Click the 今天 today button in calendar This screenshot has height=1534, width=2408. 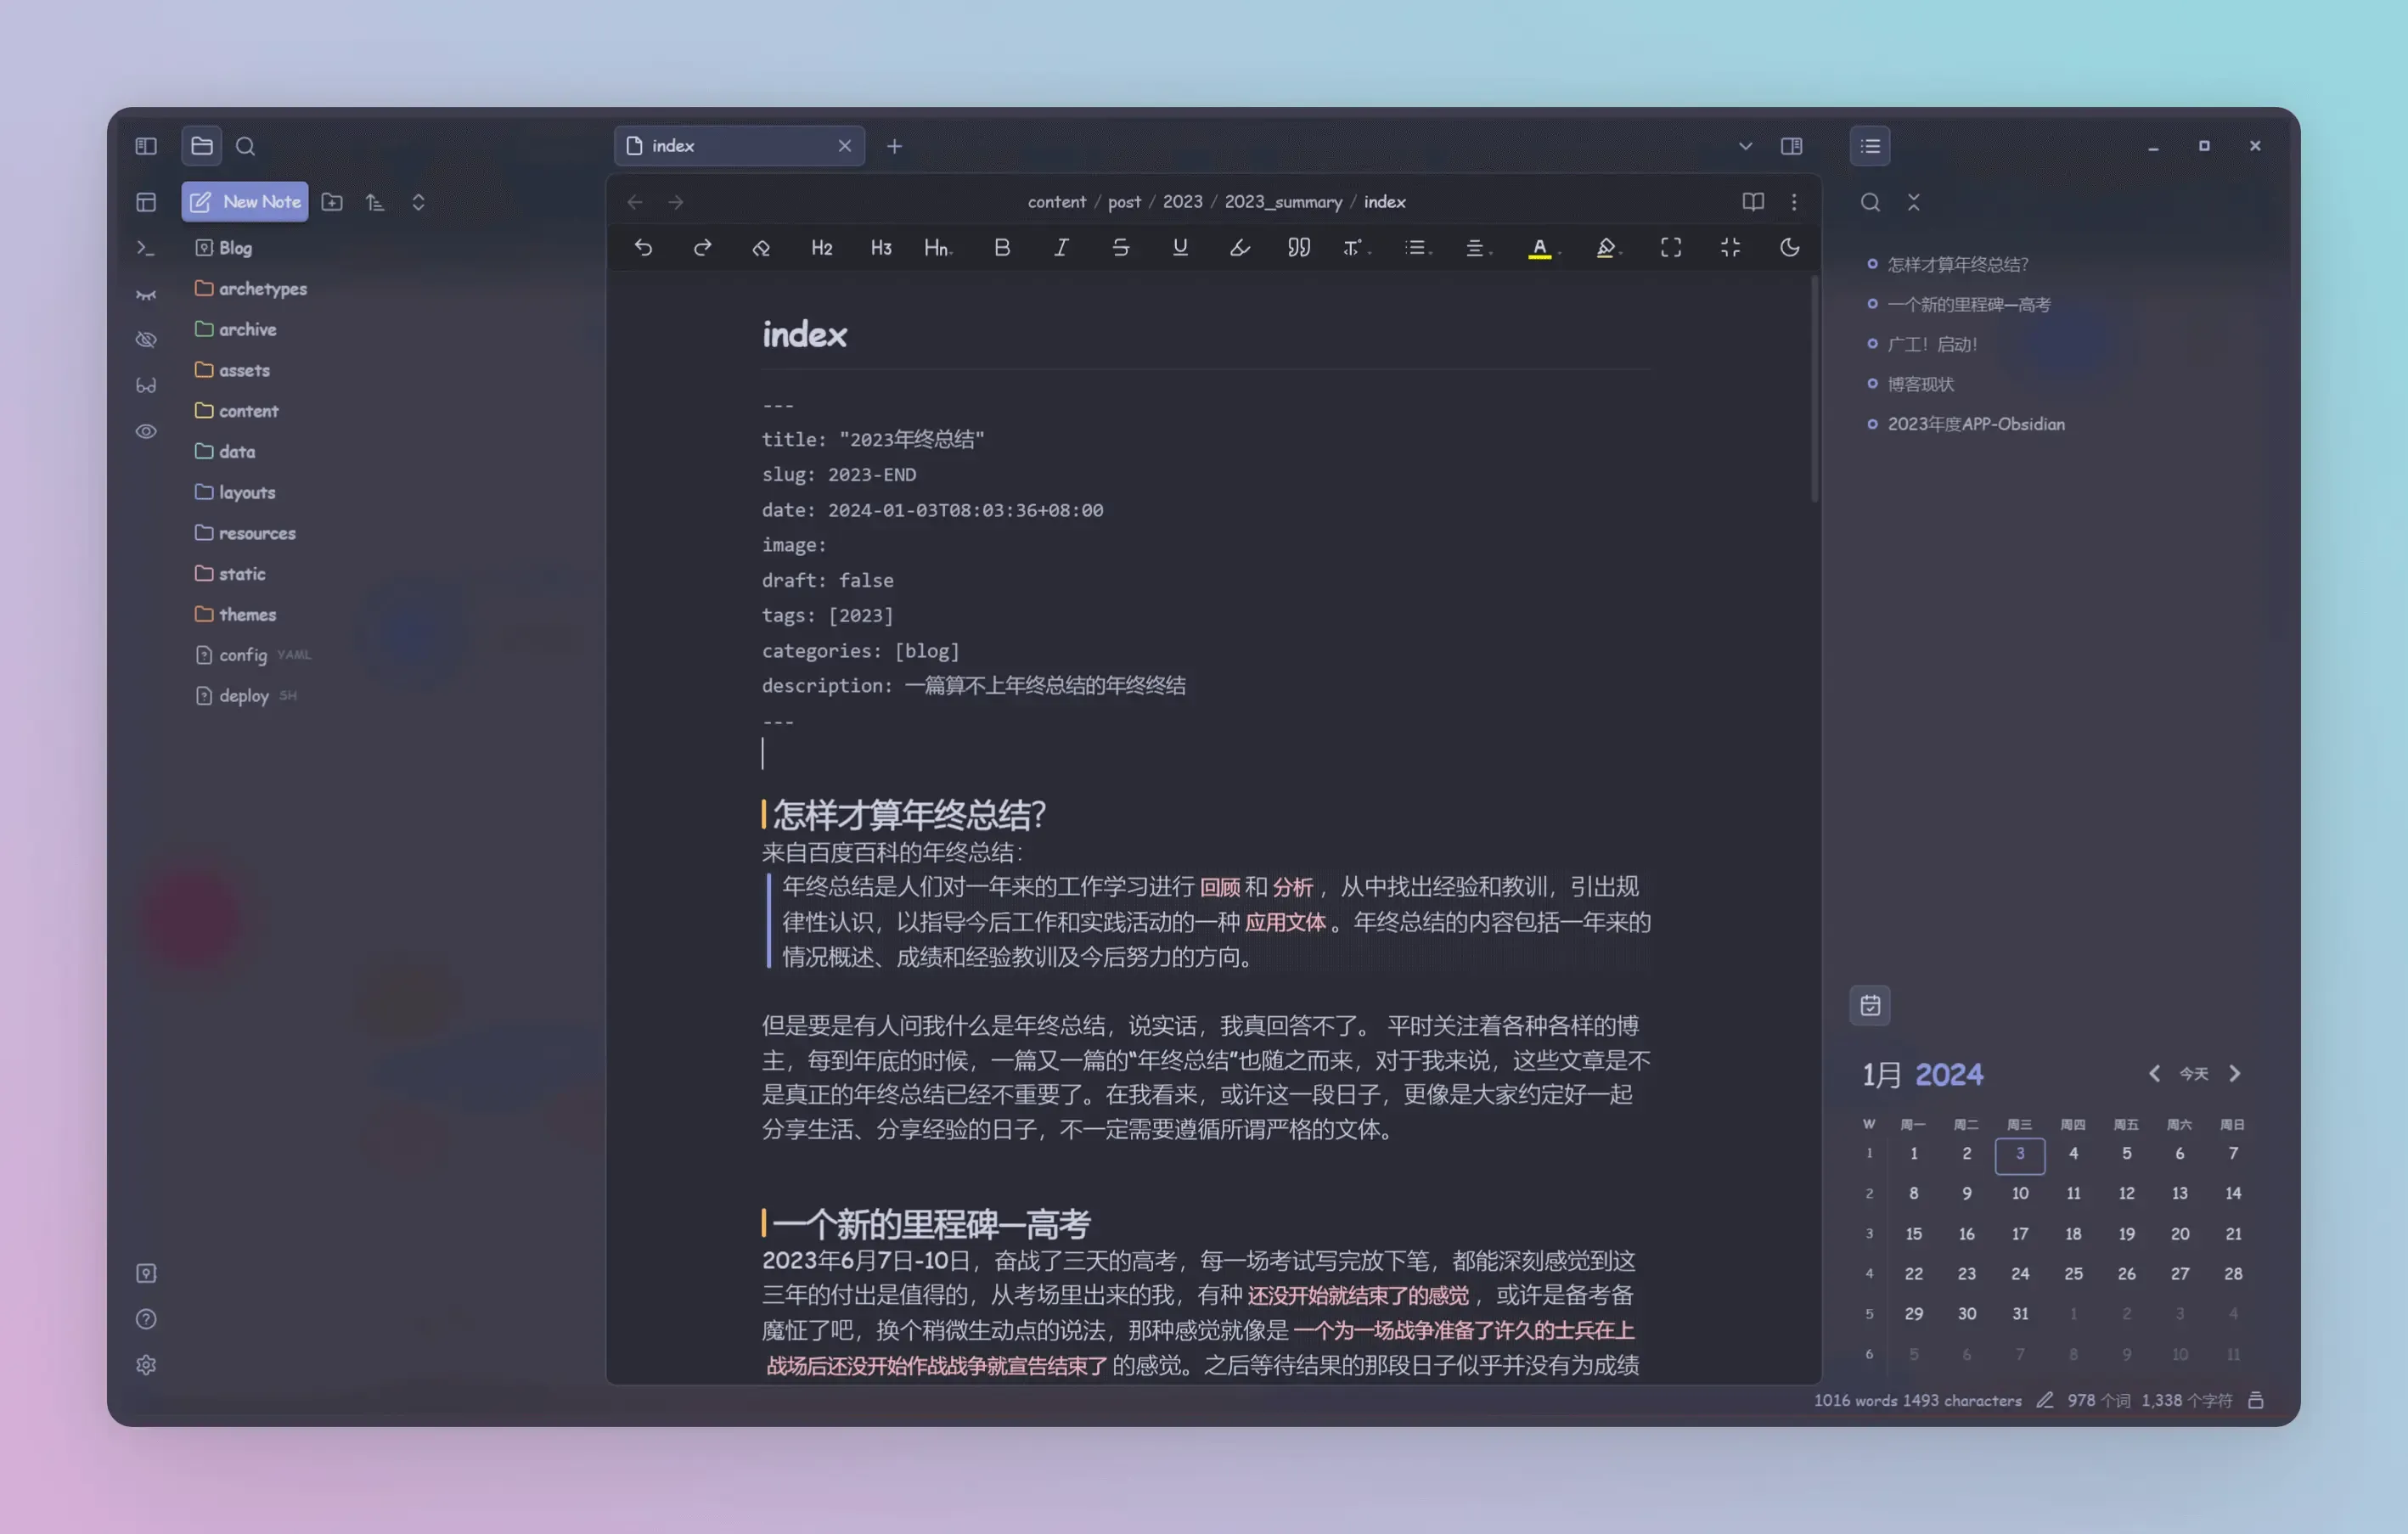(x=2193, y=1074)
